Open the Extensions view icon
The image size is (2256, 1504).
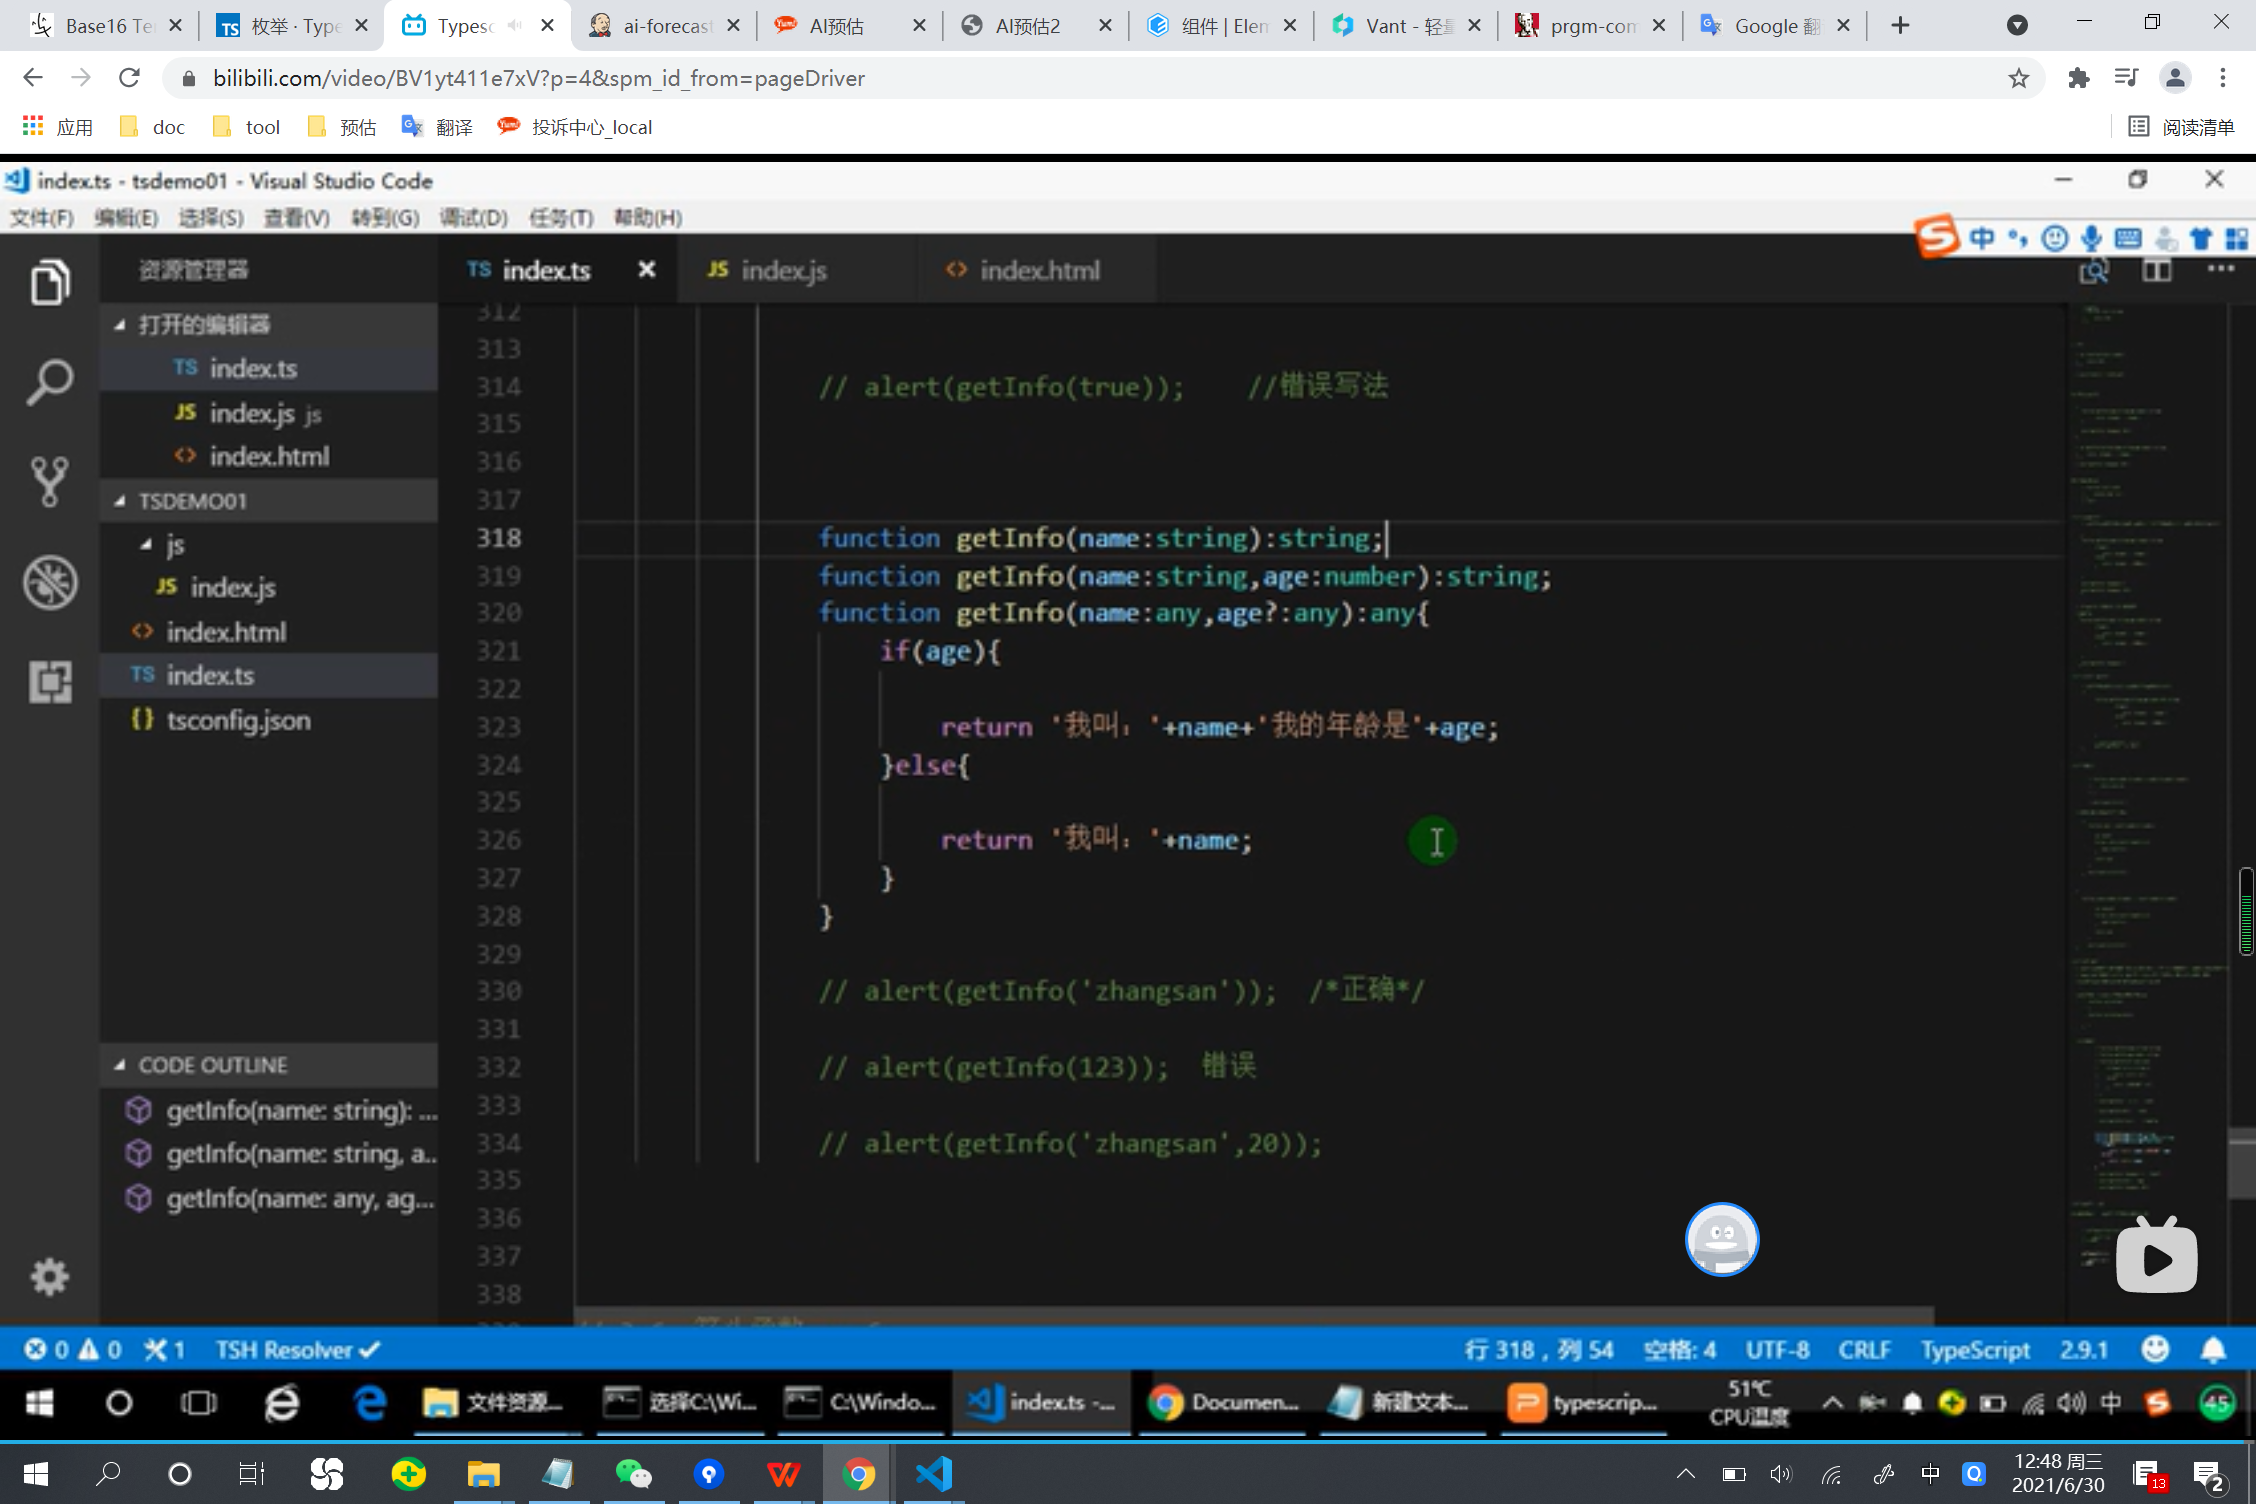click(49, 683)
